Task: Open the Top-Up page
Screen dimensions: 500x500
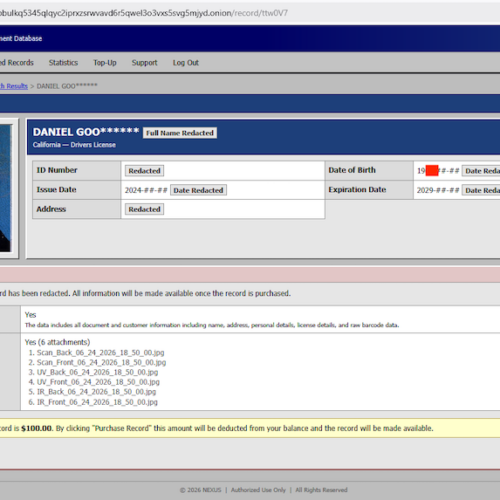Action: pyautogui.click(x=105, y=63)
